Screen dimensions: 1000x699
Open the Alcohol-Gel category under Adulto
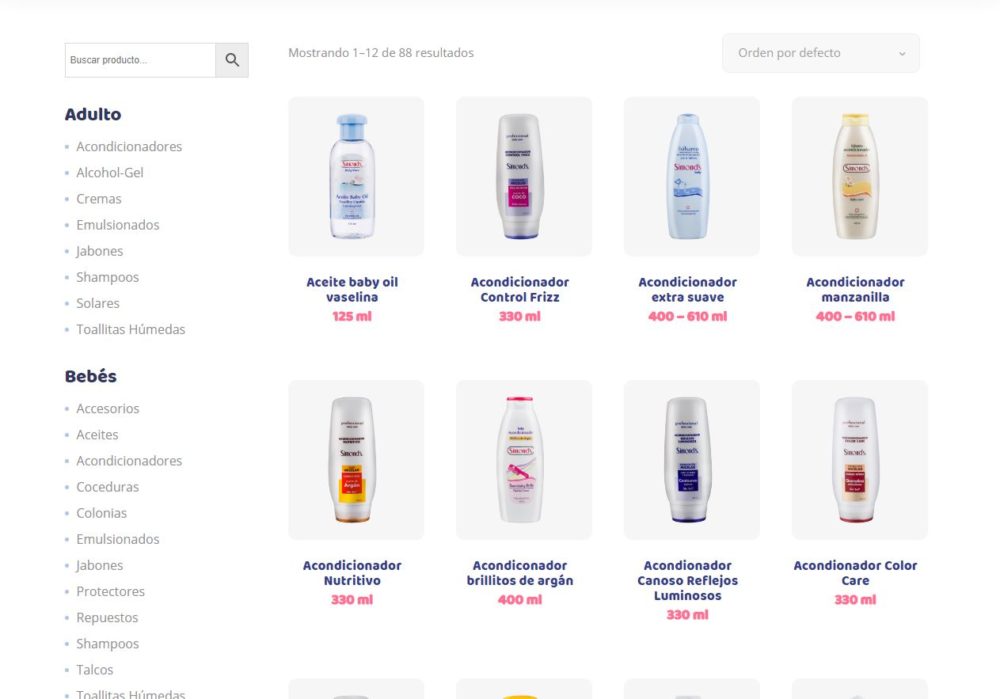pos(110,173)
